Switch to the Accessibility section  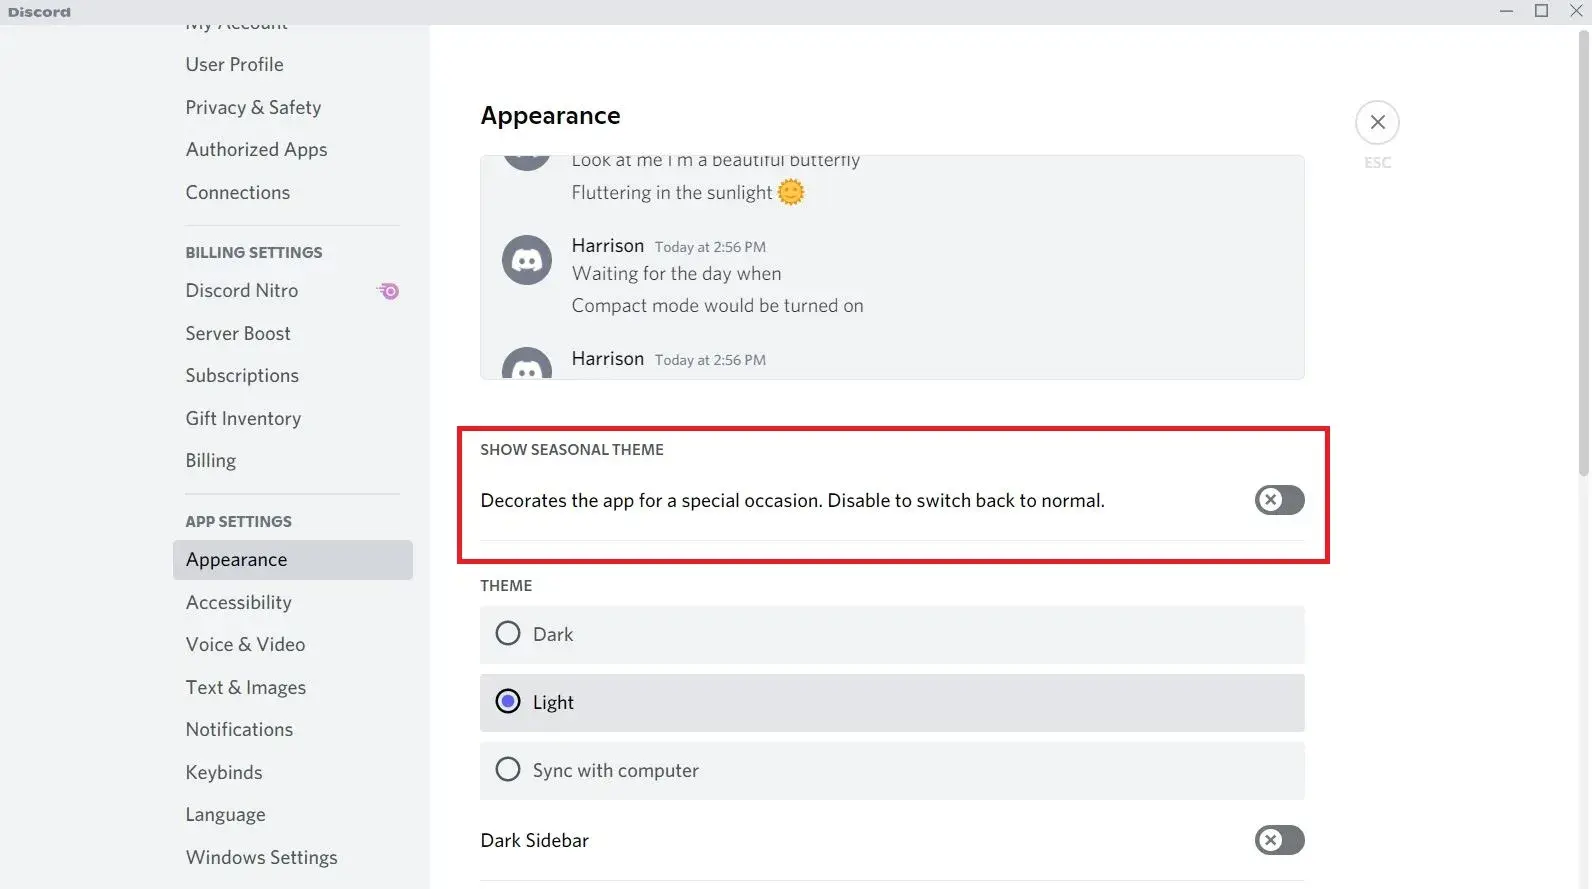238,602
